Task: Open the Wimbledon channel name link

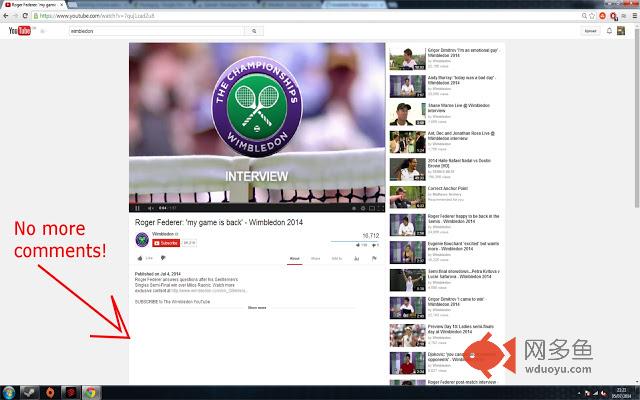Action: (x=163, y=234)
